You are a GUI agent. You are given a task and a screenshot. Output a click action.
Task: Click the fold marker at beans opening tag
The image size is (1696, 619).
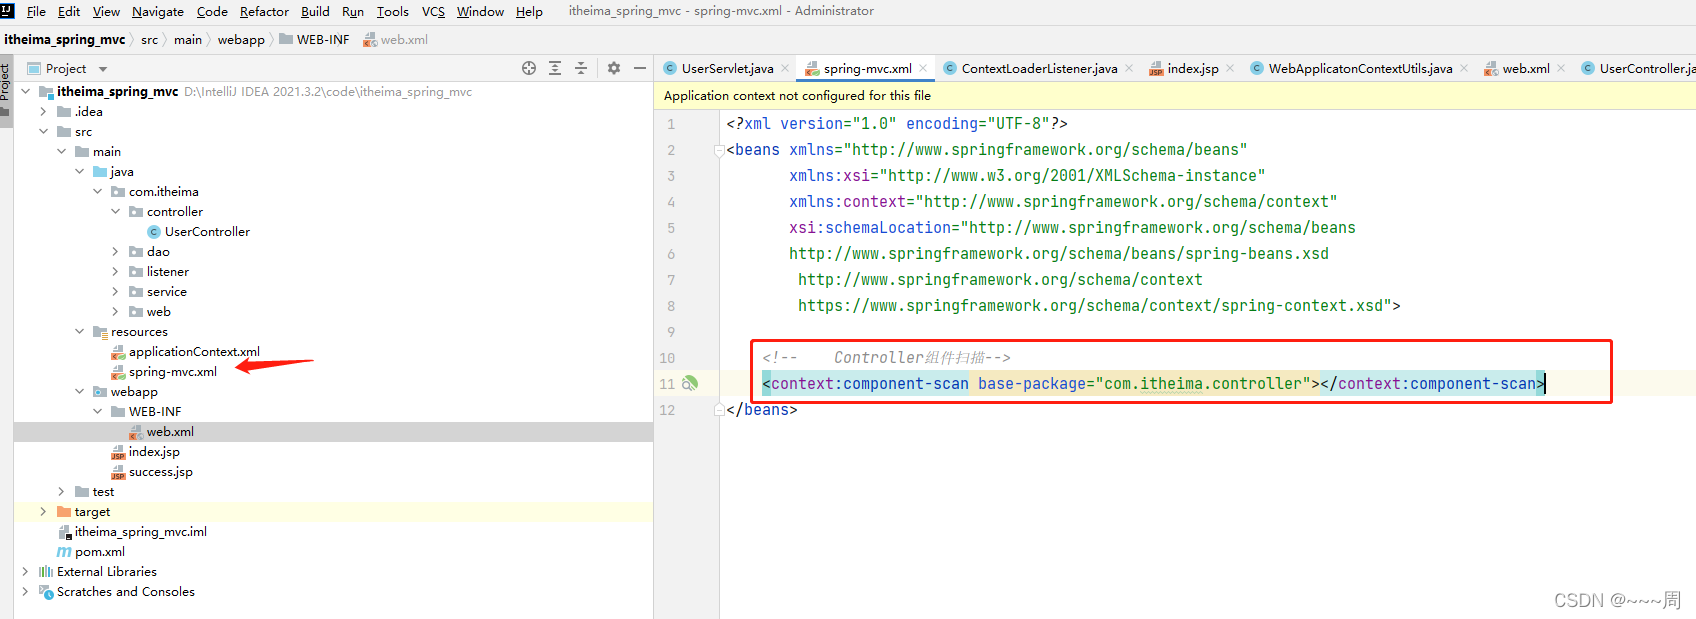pos(719,151)
